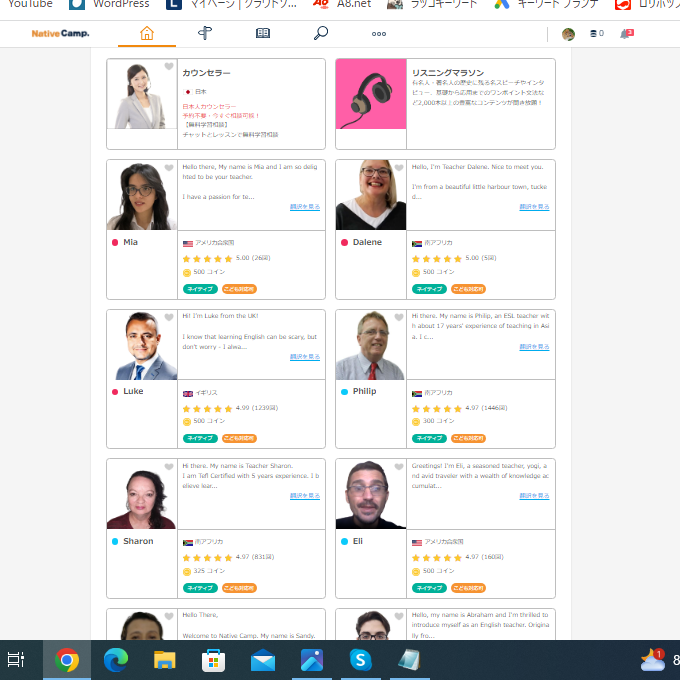Click the translate link in Philip's introduction
The image size is (680, 680).
534,347
